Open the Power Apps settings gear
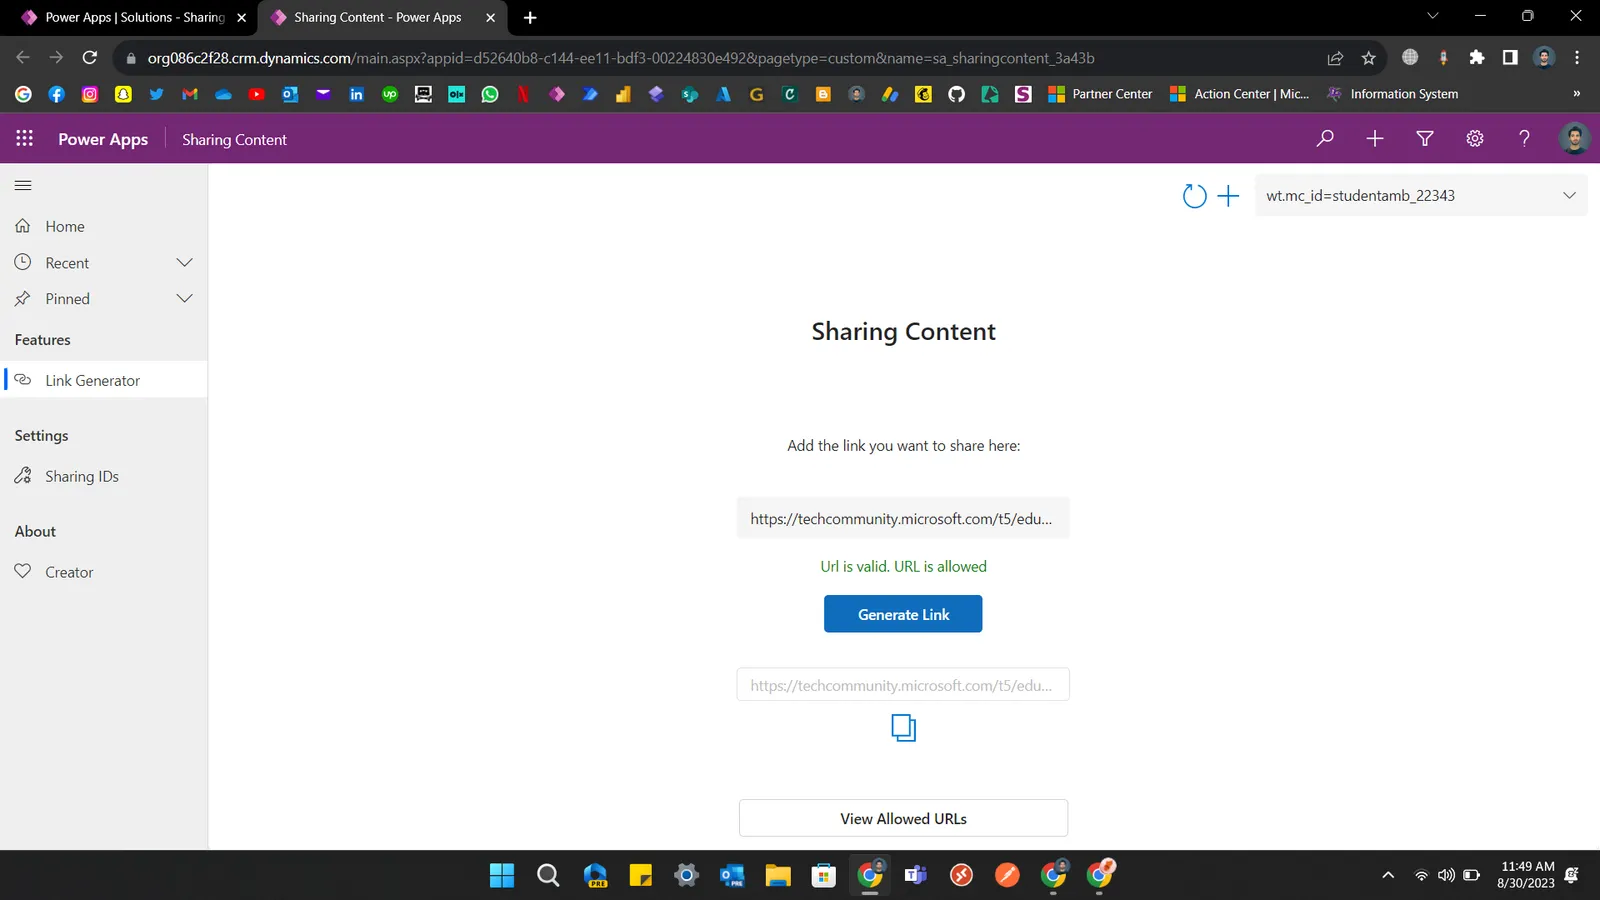 (1475, 139)
